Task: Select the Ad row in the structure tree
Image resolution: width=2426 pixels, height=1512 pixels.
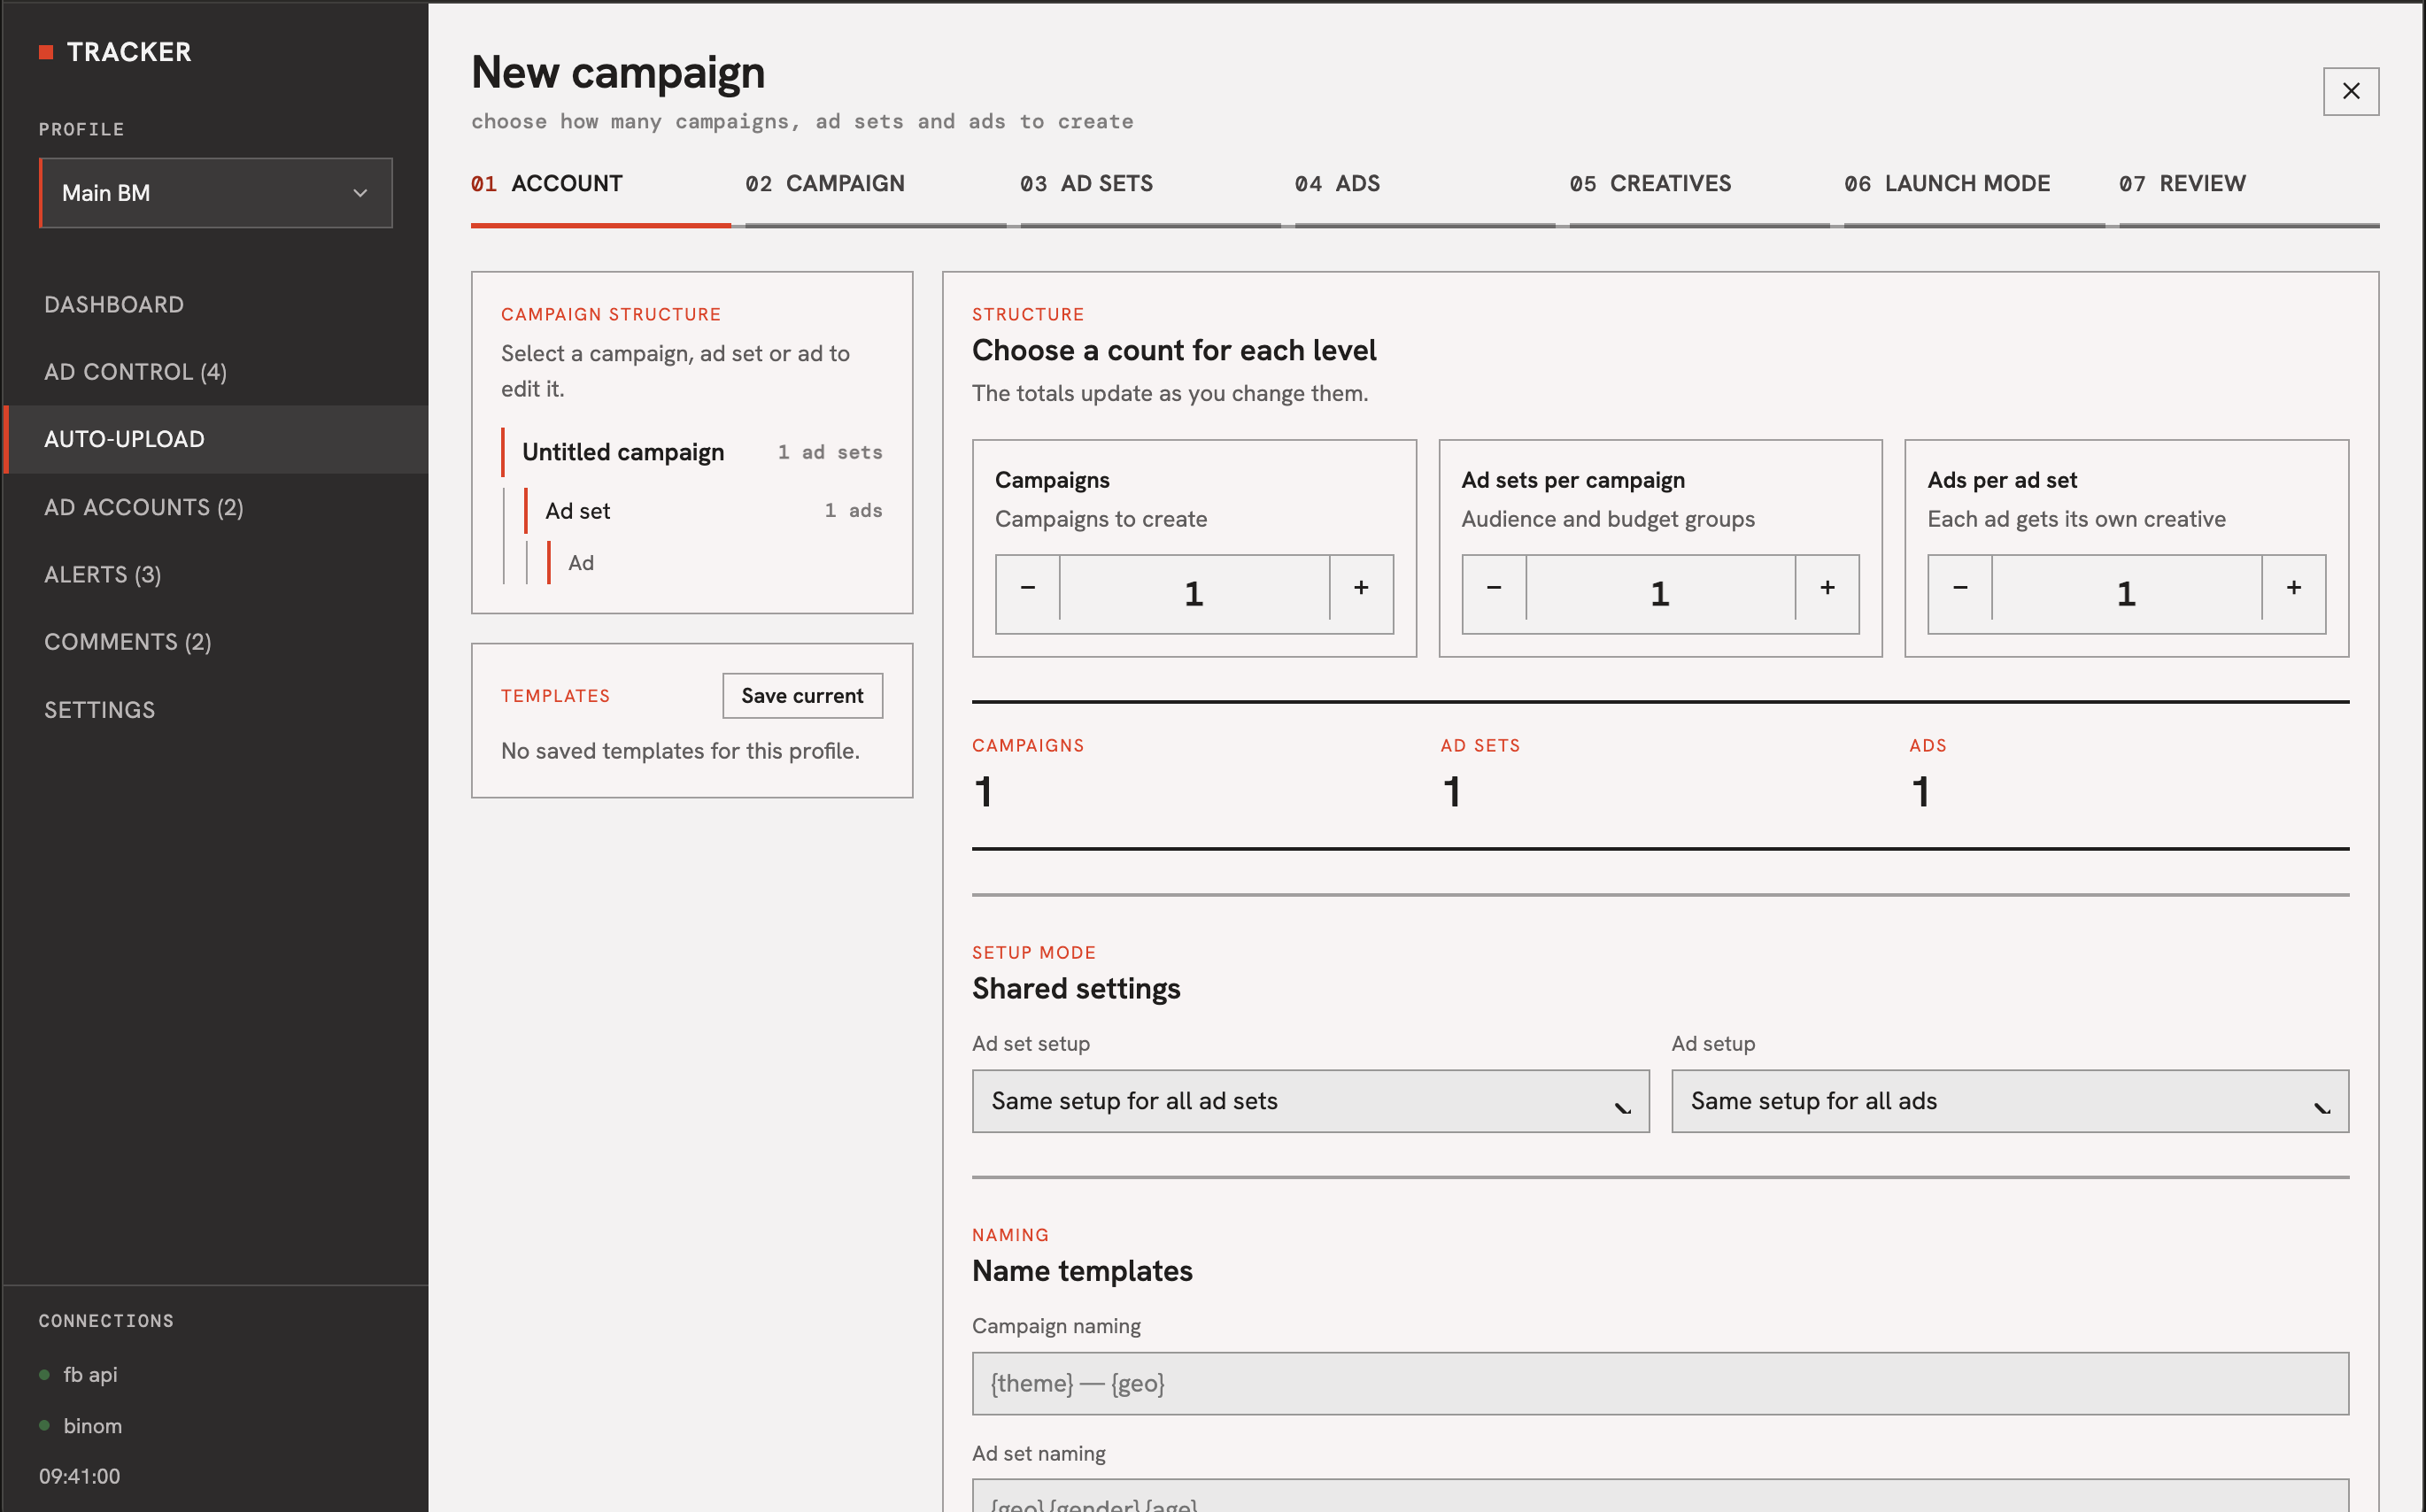Action: (715, 563)
